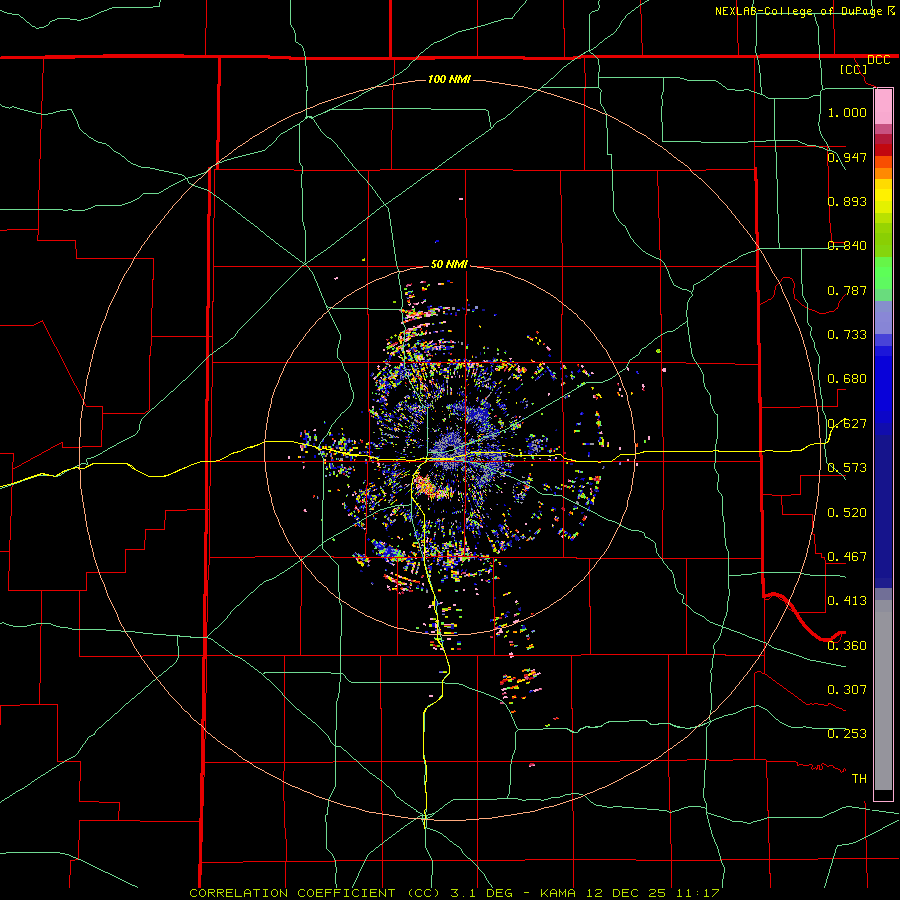The width and height of the screenshot is (900, 900).
Task: Click the 0.680 legend value
Action: tap(847, 379)
